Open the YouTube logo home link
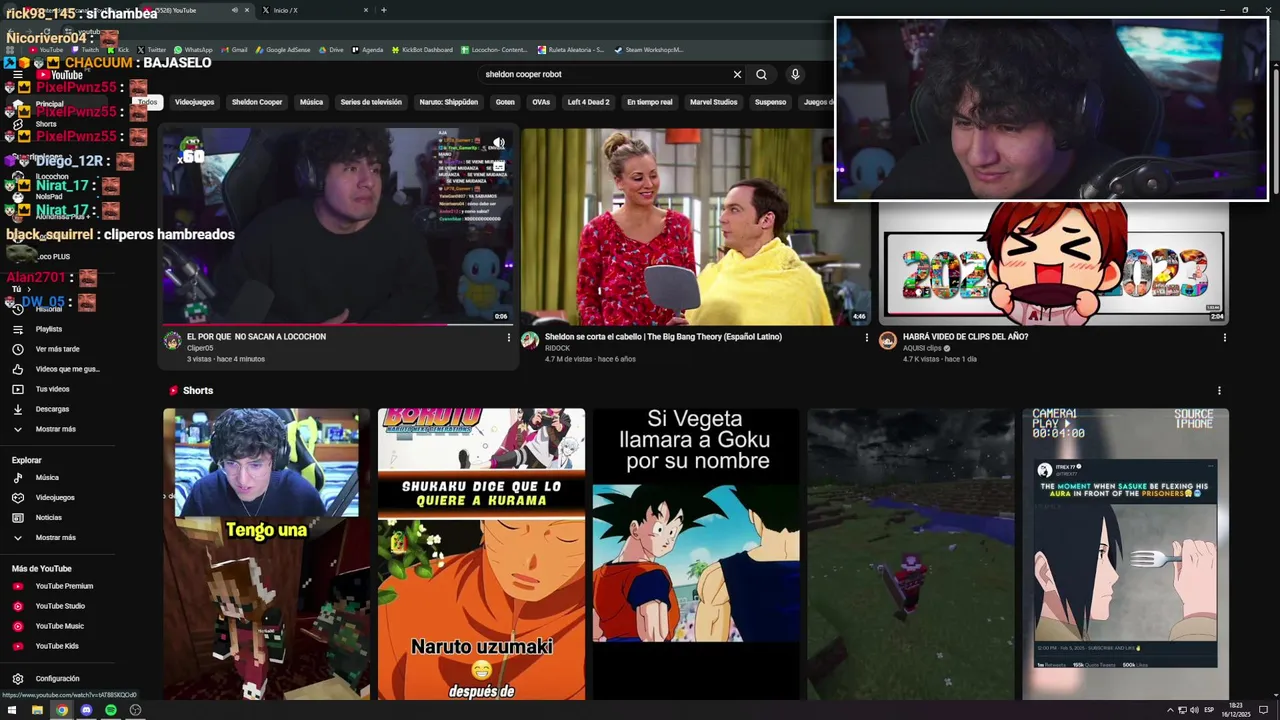The height and width of the screenshot is (720, 1280). [x=60, y=75]
